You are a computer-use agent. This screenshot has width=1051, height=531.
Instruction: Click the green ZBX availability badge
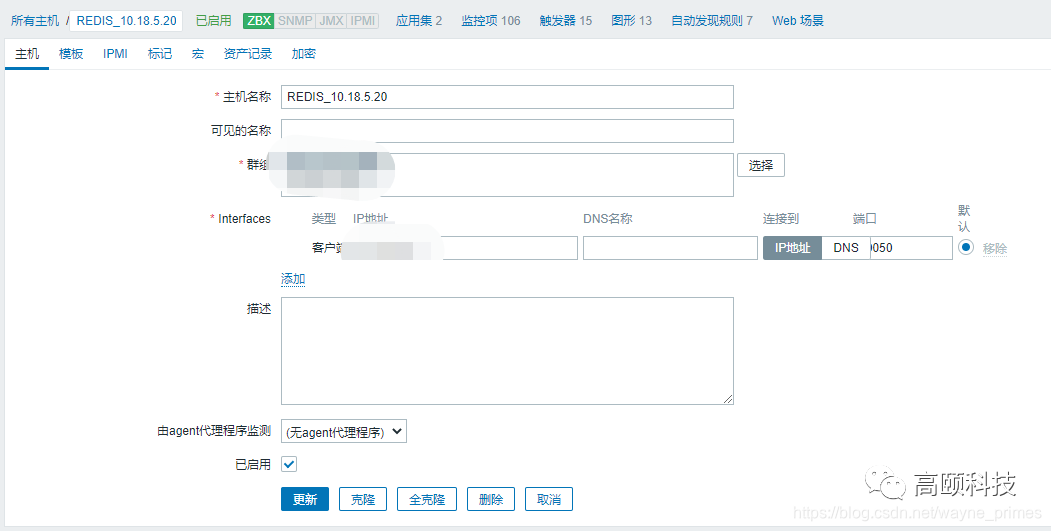point(259,21)
